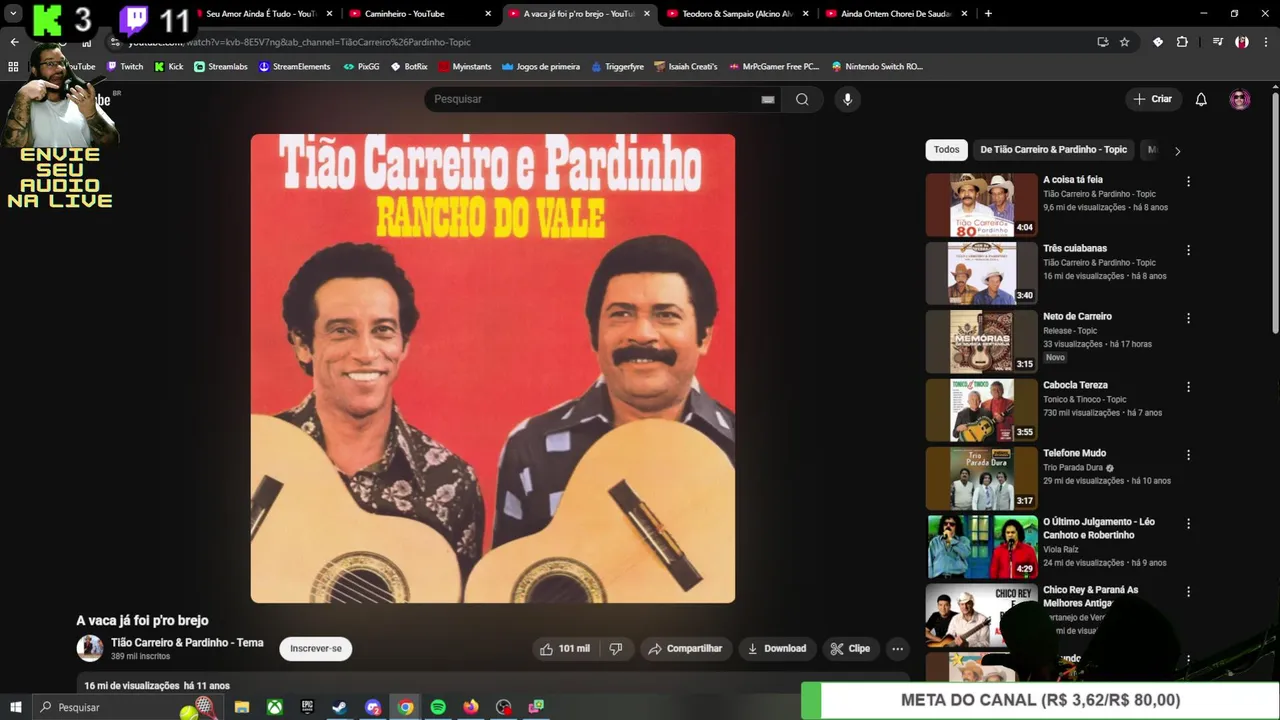Open a new browser tab with plus
The image size is (1280, 720).
(988, 14)
